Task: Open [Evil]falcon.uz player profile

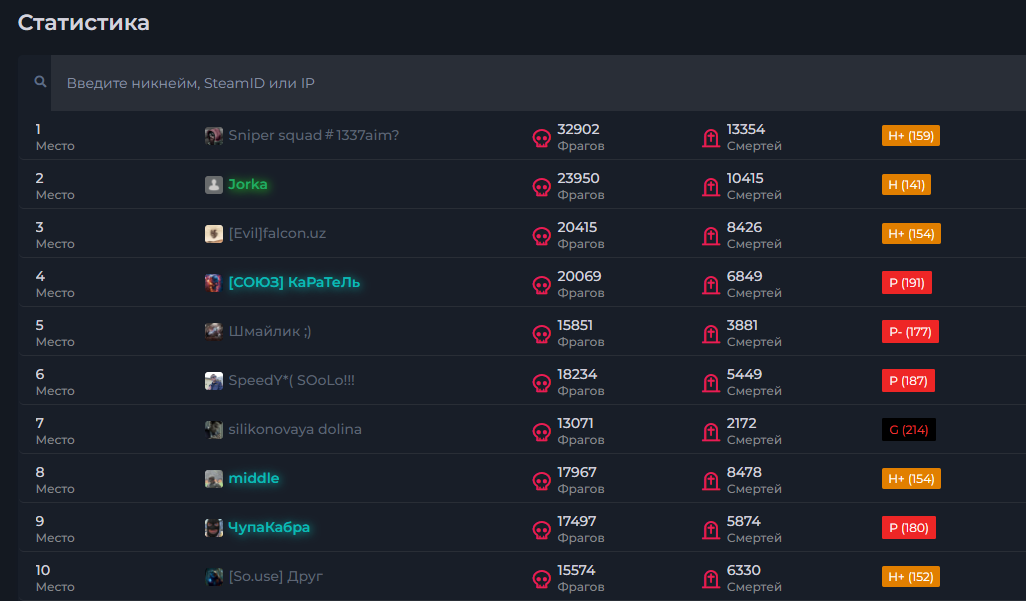Action: (277, 234)
